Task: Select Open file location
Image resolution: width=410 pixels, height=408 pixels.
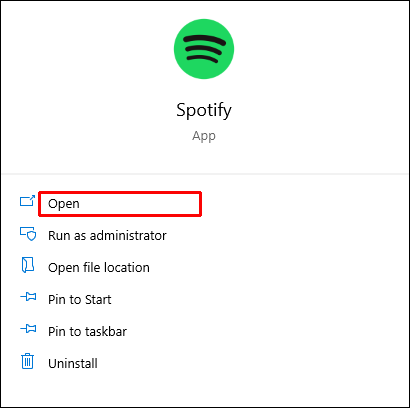Action: tap(99, 268)
